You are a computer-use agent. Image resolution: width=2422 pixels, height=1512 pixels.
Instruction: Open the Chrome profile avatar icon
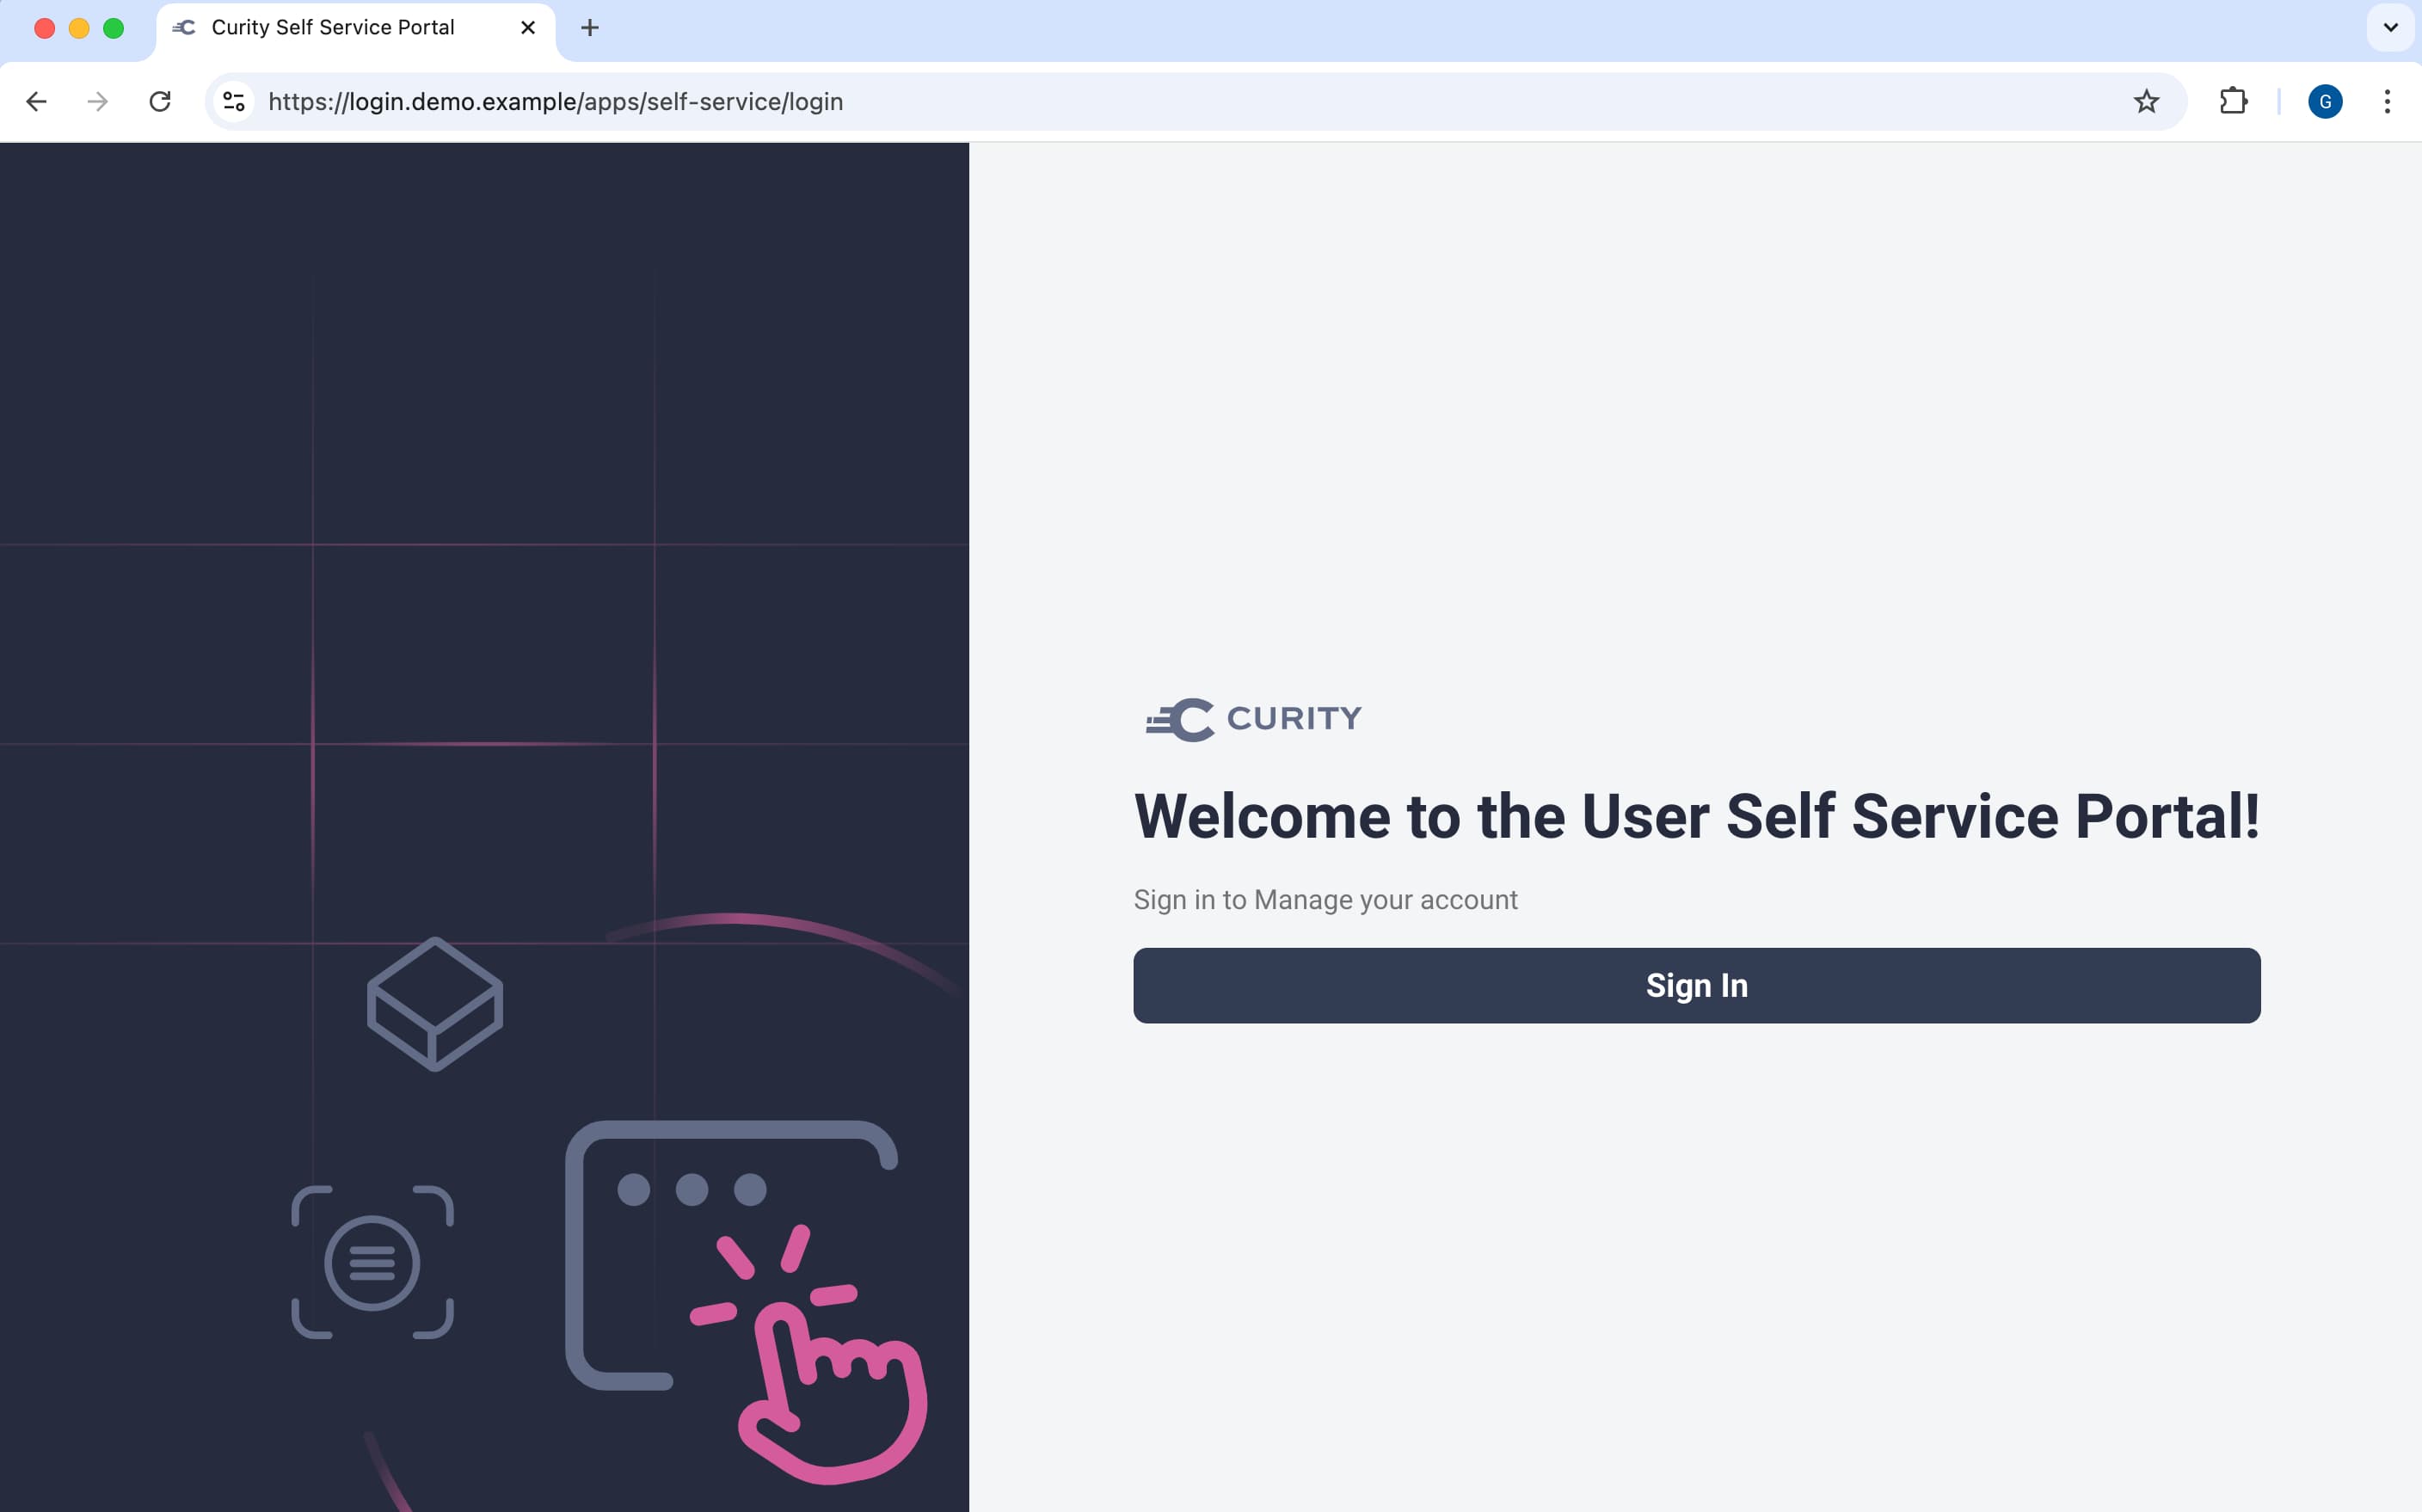tap(2325, 101)
